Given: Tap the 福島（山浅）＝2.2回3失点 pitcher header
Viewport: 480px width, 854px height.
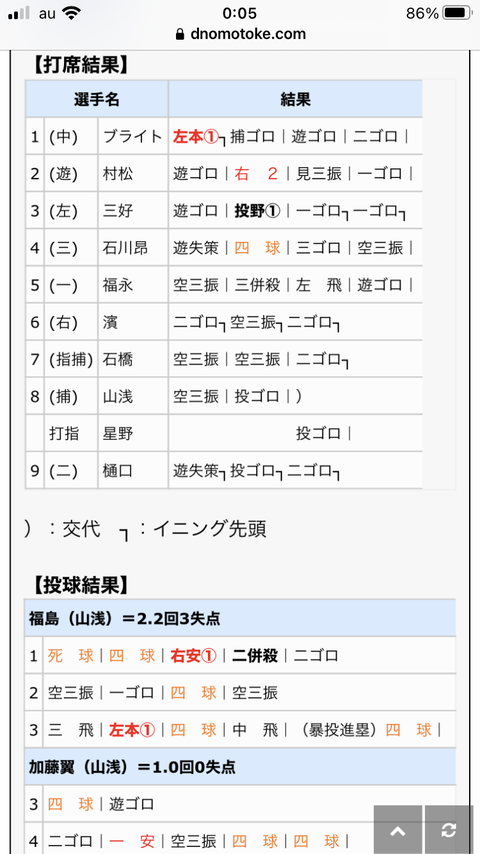Looking at the screenshot, I should (240, 618).
